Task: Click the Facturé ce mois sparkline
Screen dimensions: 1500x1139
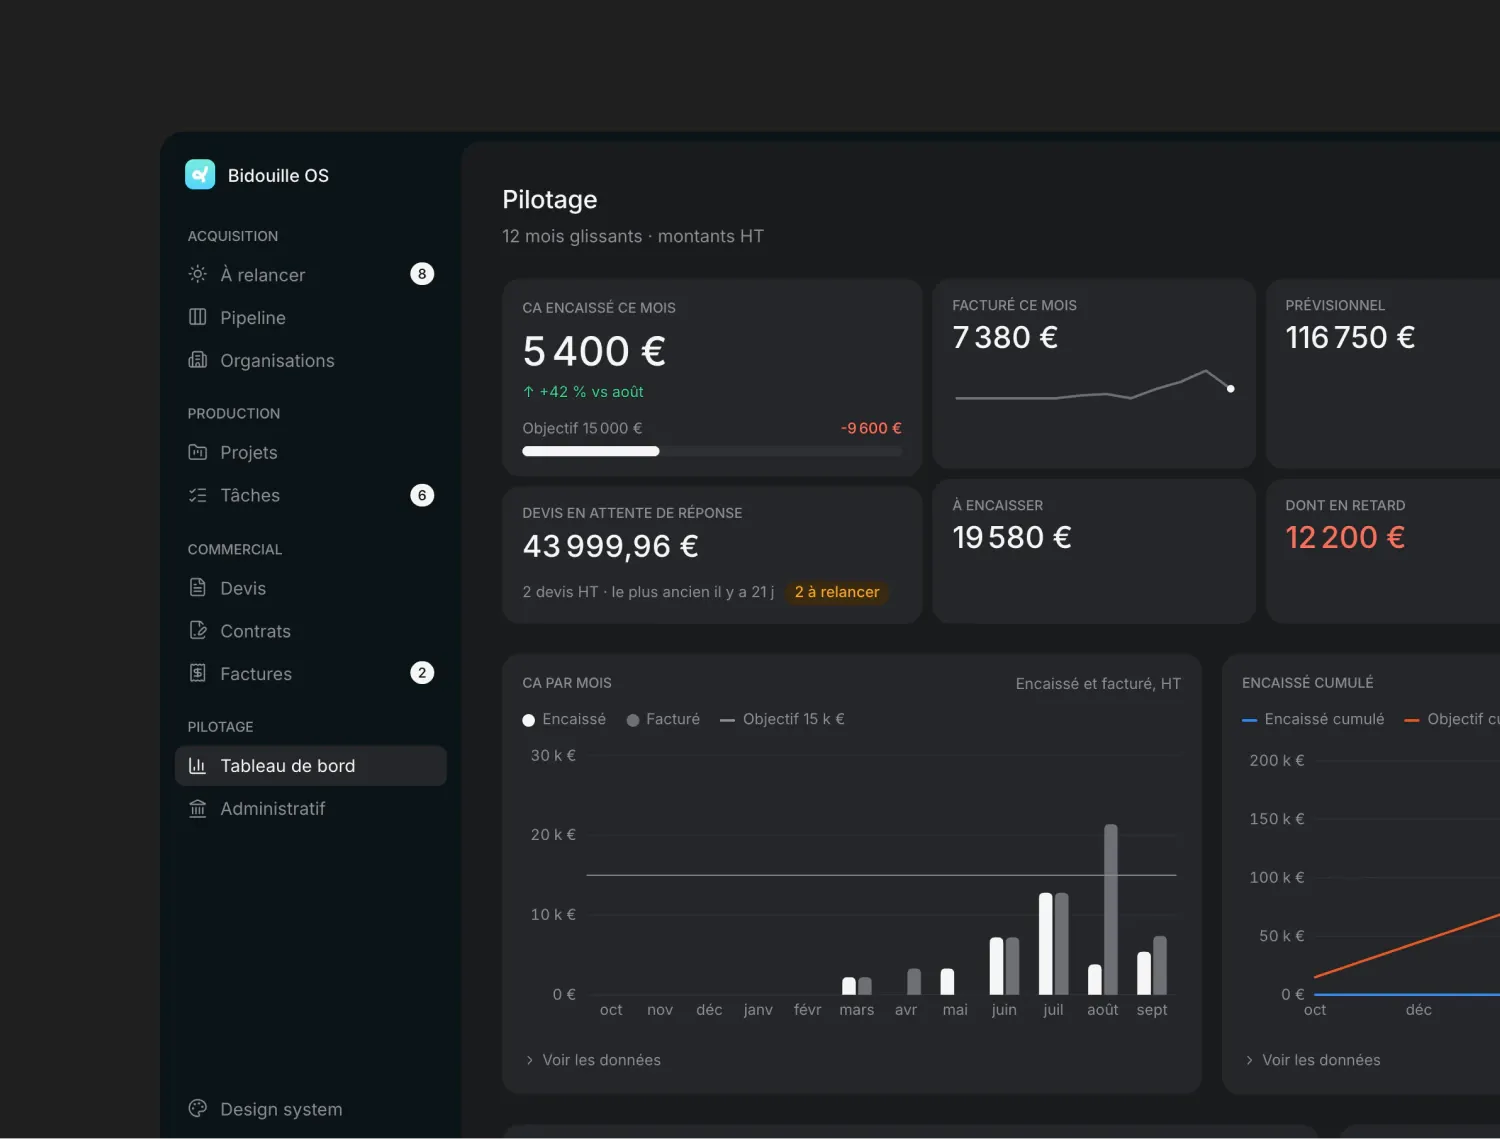Action: click(1094, 386)
